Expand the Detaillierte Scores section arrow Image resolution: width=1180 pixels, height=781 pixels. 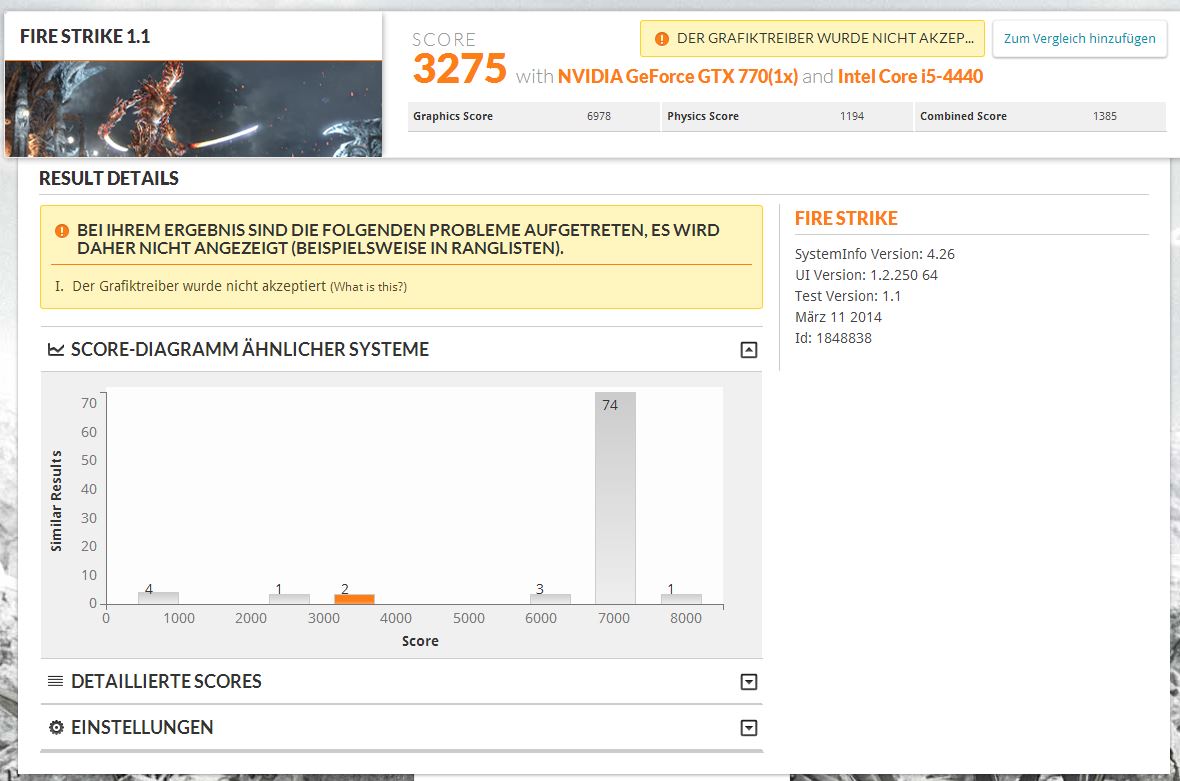[x=749, y=682]
